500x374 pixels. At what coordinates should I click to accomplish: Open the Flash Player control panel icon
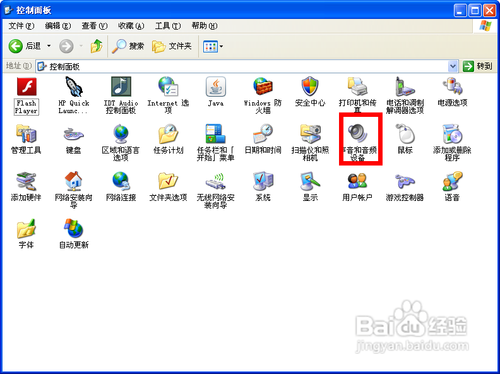point(26,87)
